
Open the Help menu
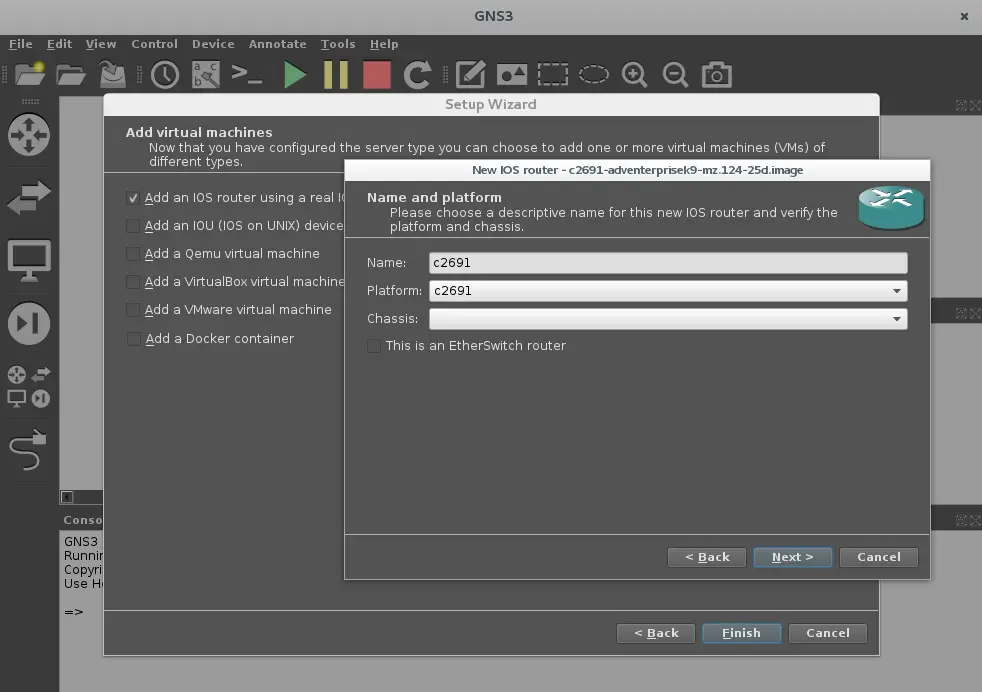[x=384, y=44]
